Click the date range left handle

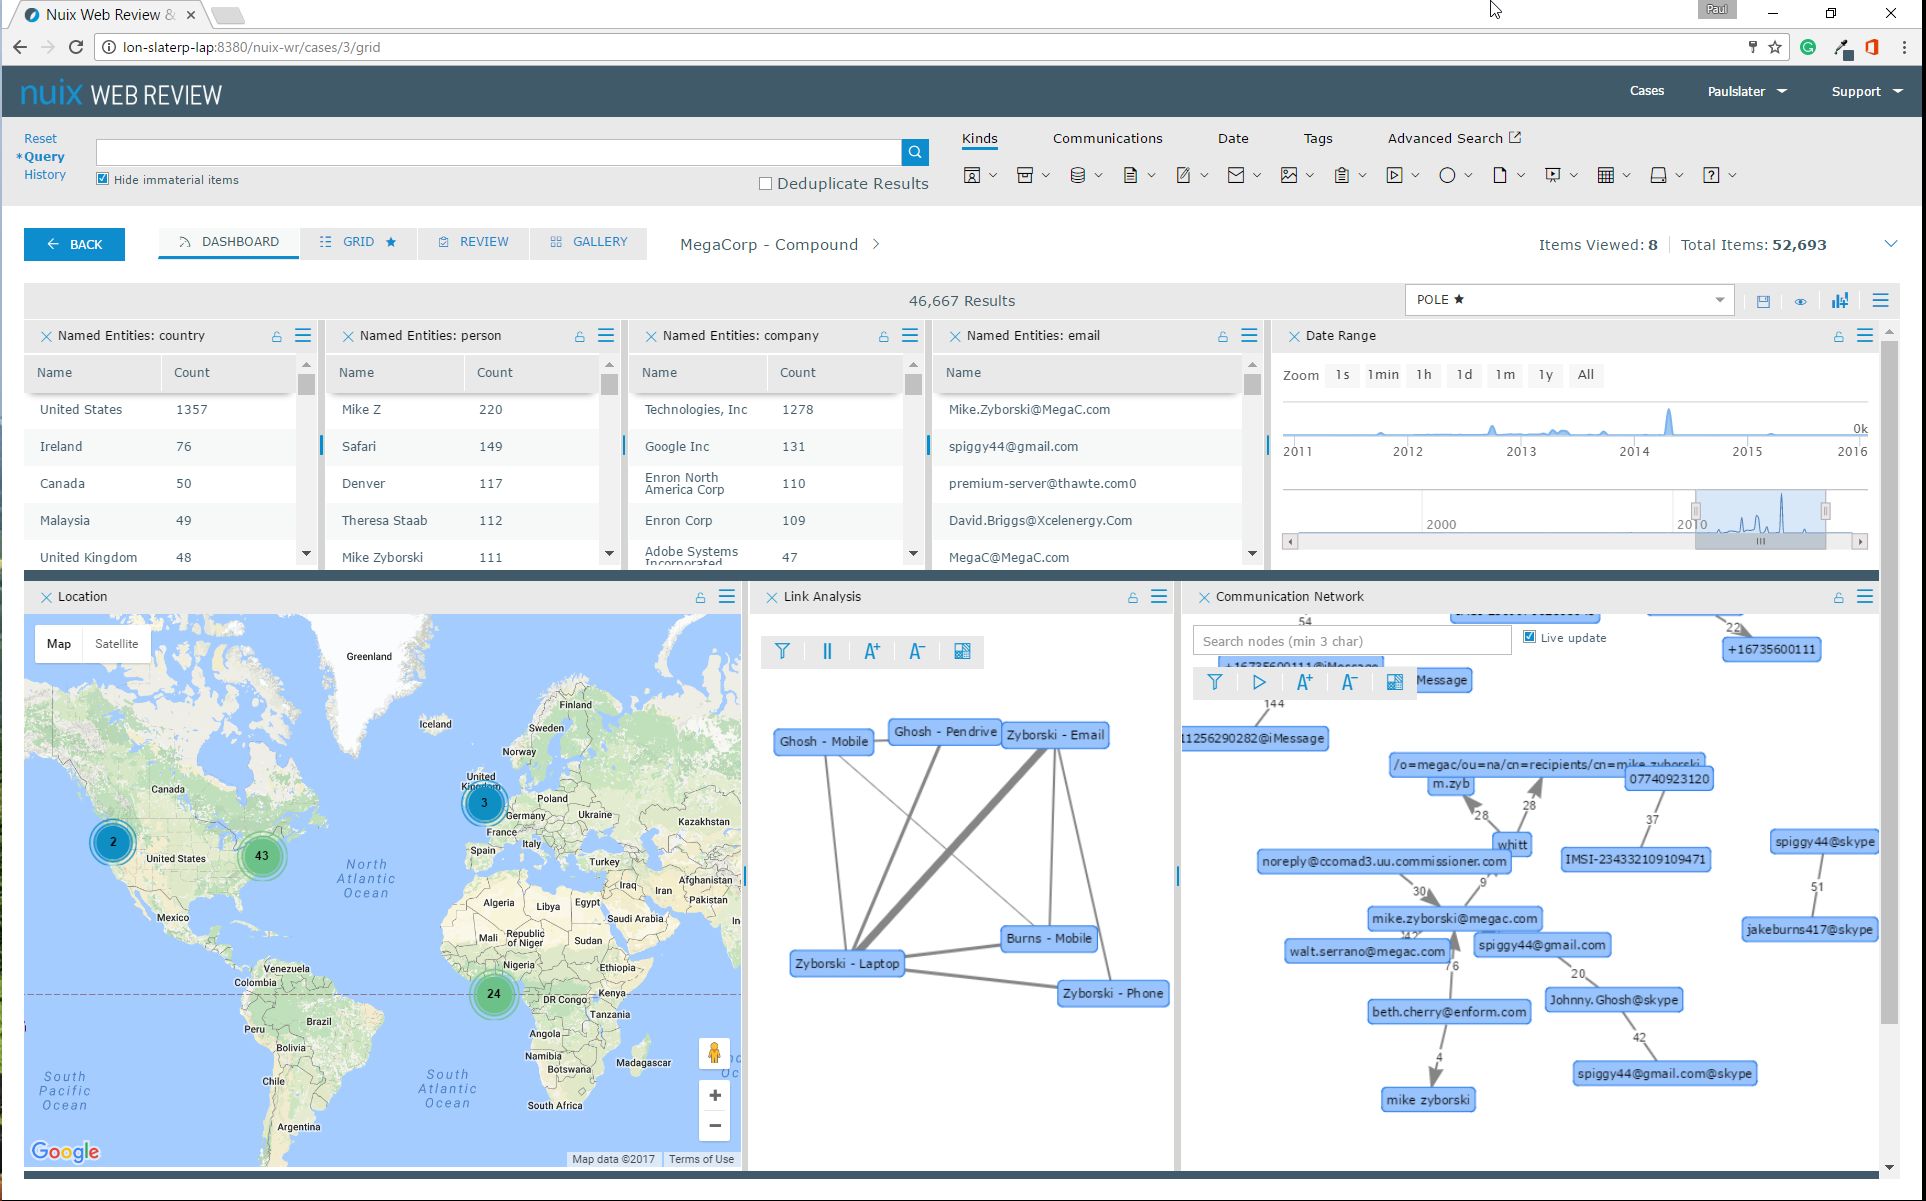pyautogui.click(x=1696, y=511)
